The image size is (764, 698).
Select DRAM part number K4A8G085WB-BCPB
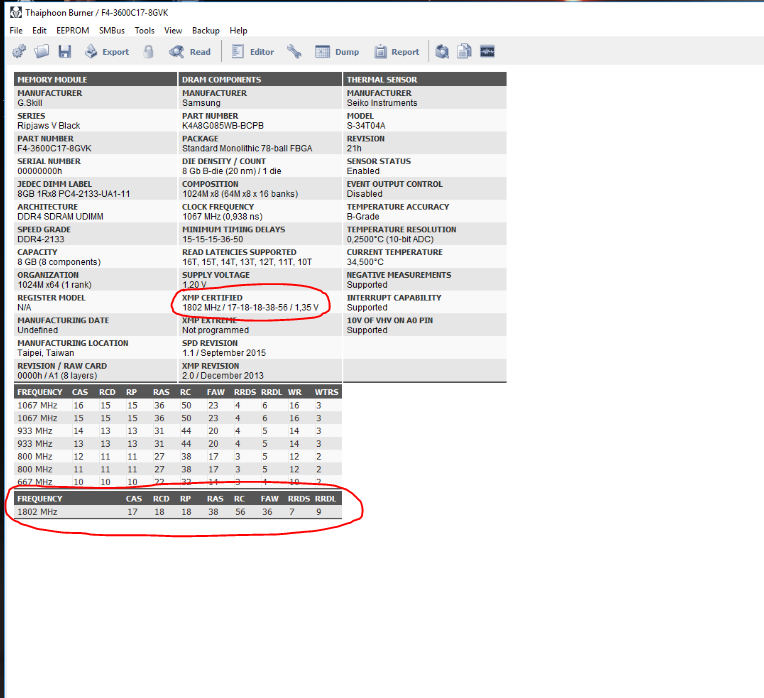[223, 126]
